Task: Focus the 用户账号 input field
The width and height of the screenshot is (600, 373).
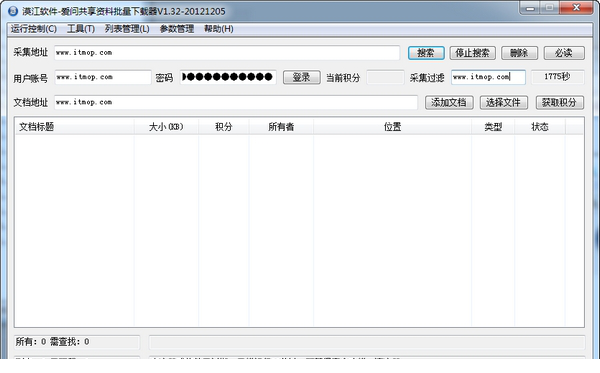Action: coord(103,77)
